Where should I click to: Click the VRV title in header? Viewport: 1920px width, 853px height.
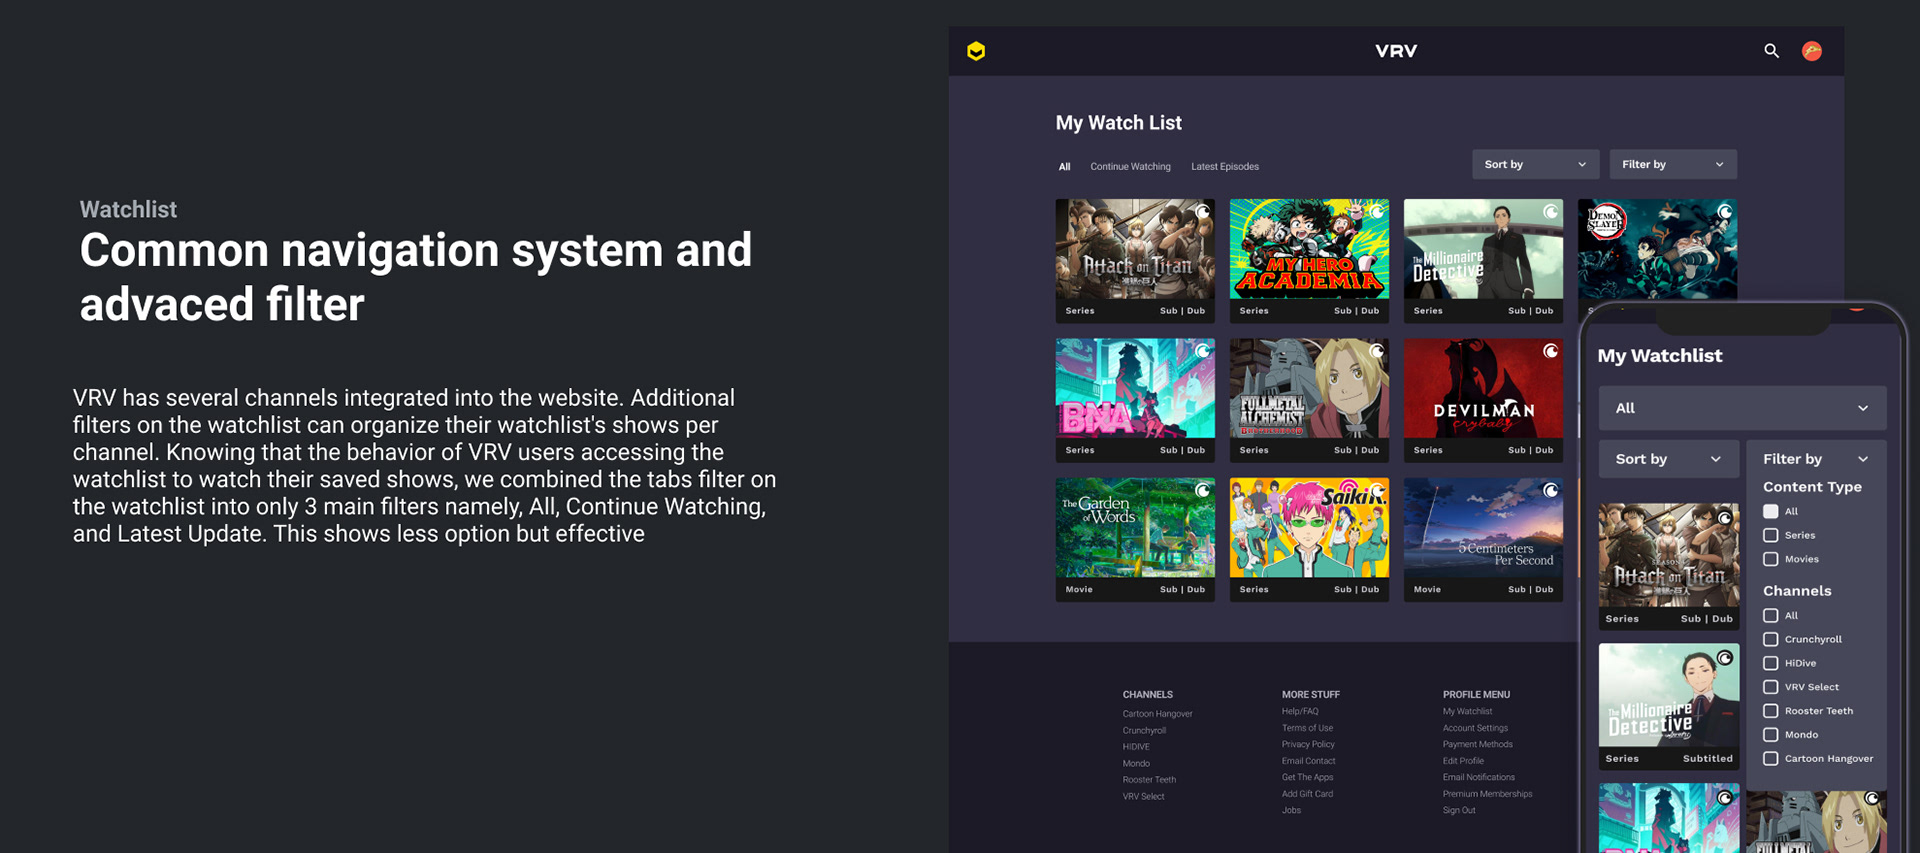point(1396,51)
